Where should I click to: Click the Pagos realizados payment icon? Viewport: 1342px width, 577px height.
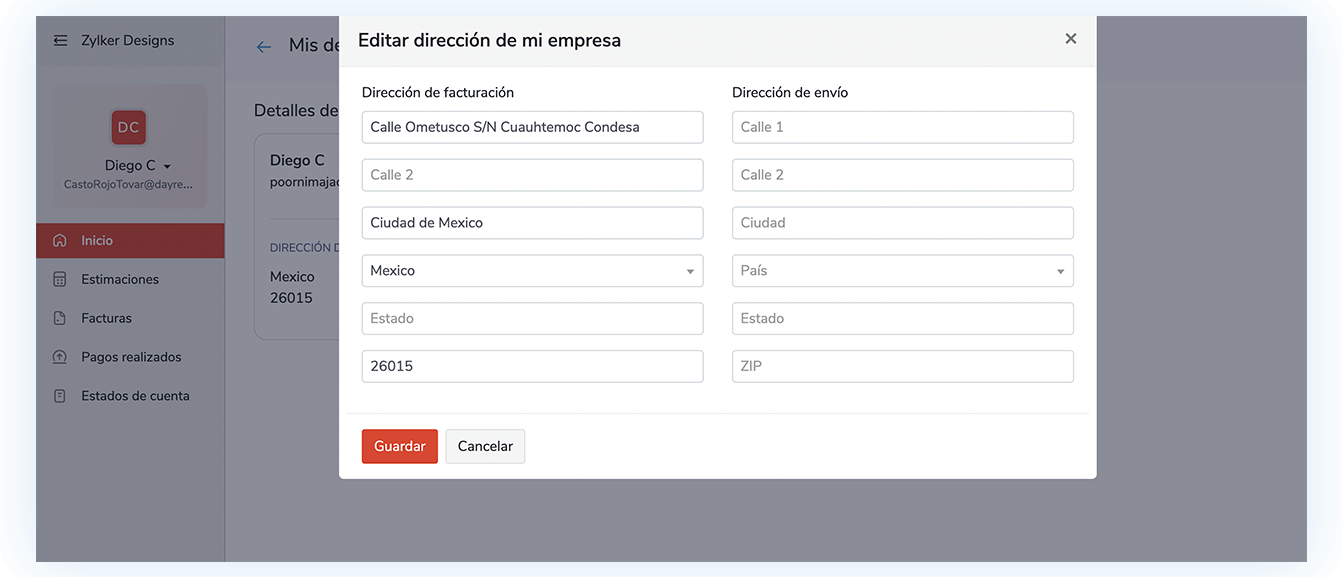[60, 356]
